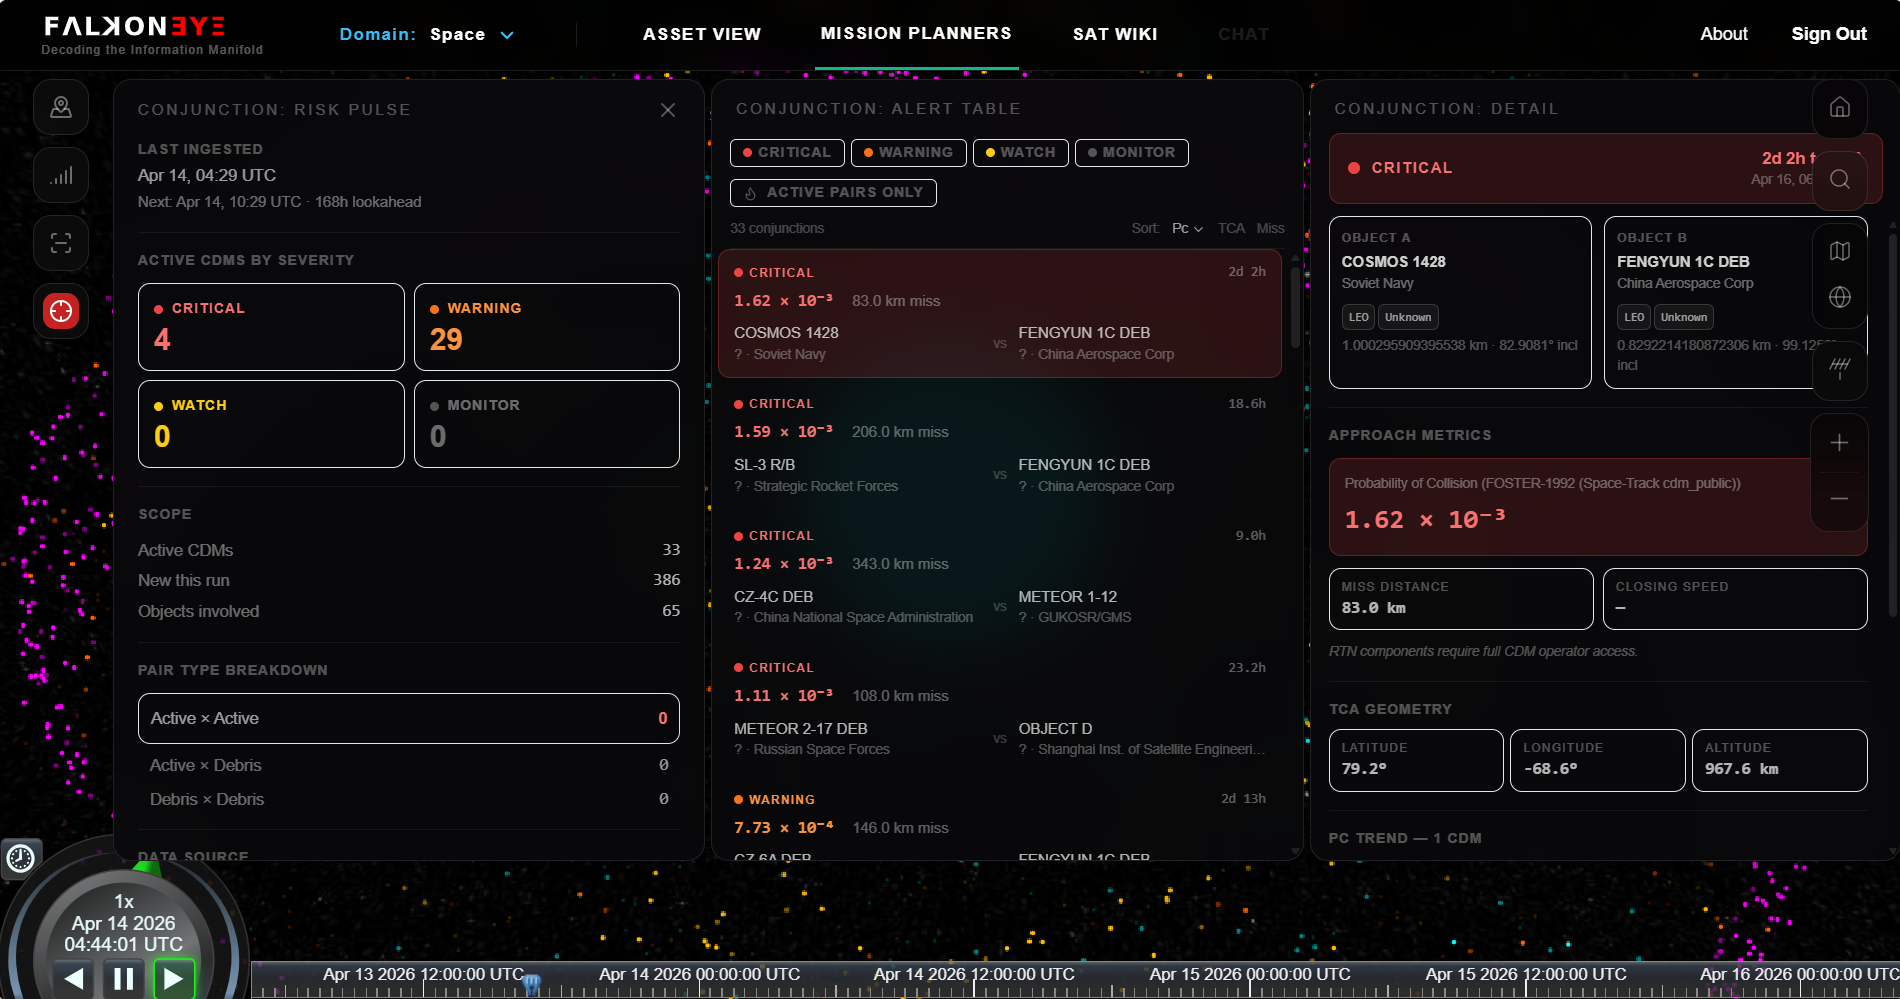This screenshot has height=999, width=1900.
Task: Zoom out with the minus icon
Action: [1839, 498]
